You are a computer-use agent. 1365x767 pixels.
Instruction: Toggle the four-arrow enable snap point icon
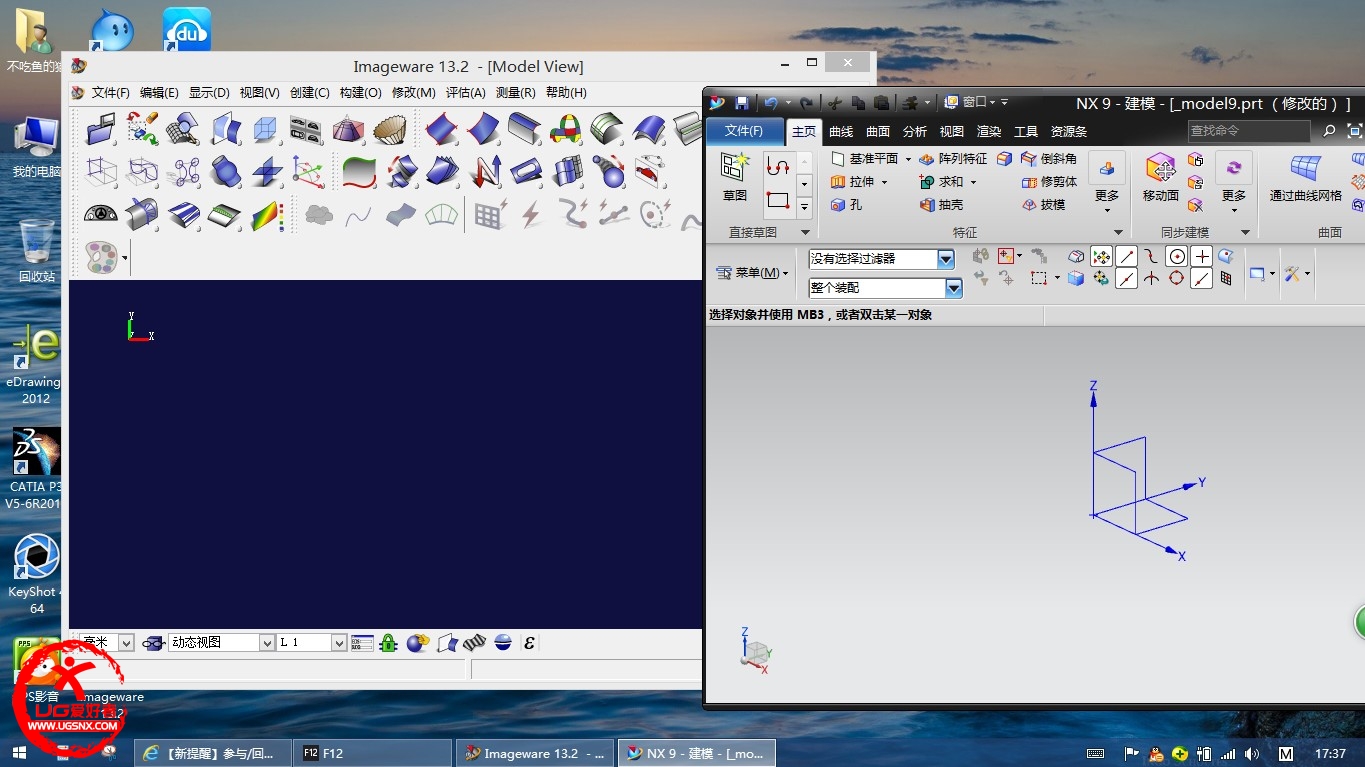1101,257
